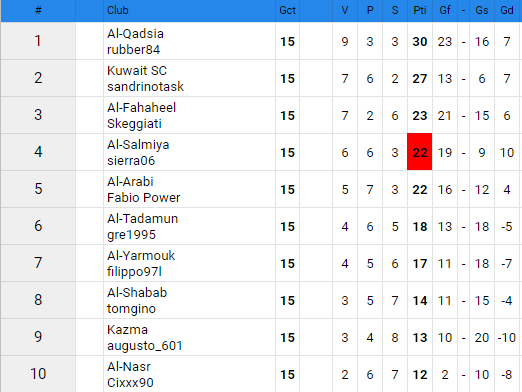Click the Pti column header
This screenshot has height=392, width=522.
pos(420,10)
